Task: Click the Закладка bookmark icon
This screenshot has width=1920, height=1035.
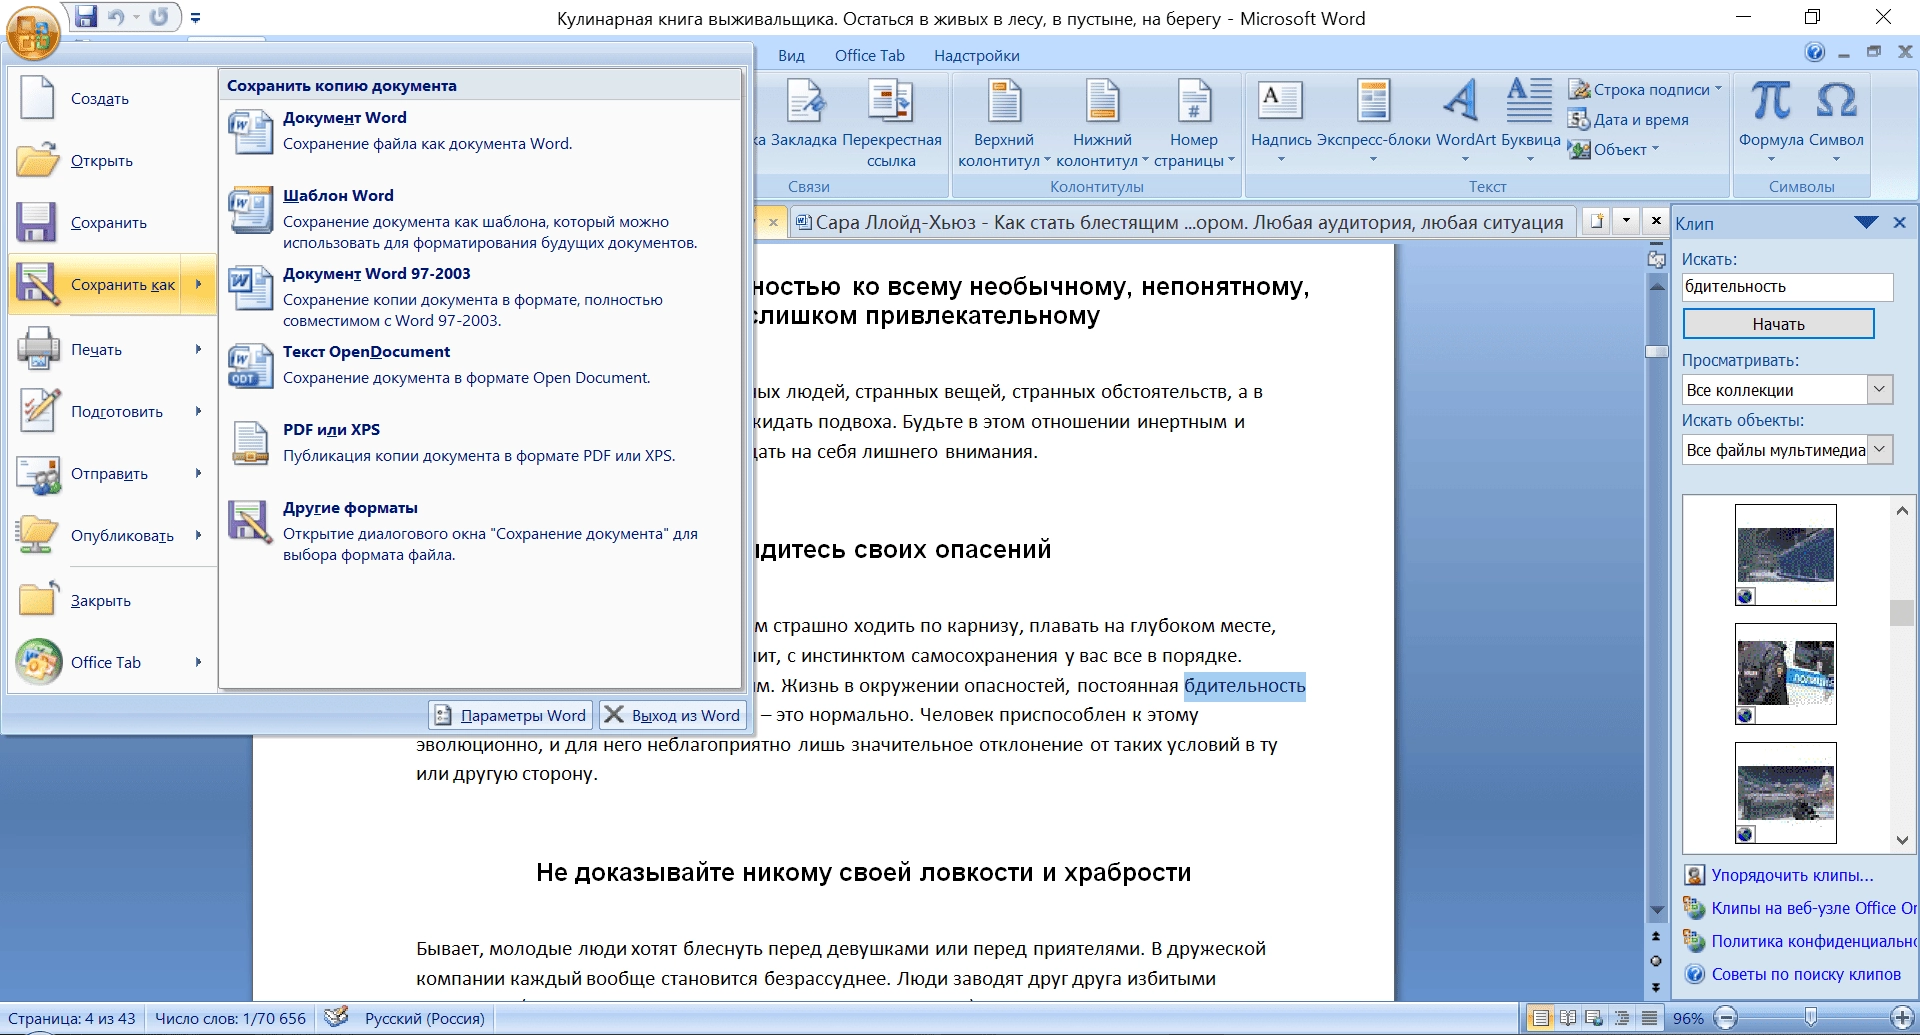Action: 805,102
